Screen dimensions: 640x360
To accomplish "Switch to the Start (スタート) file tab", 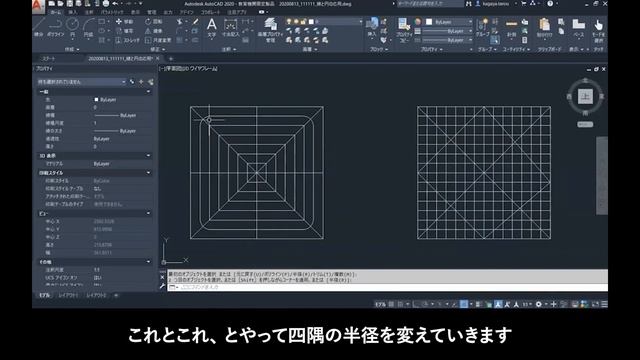I will [49, 59].
